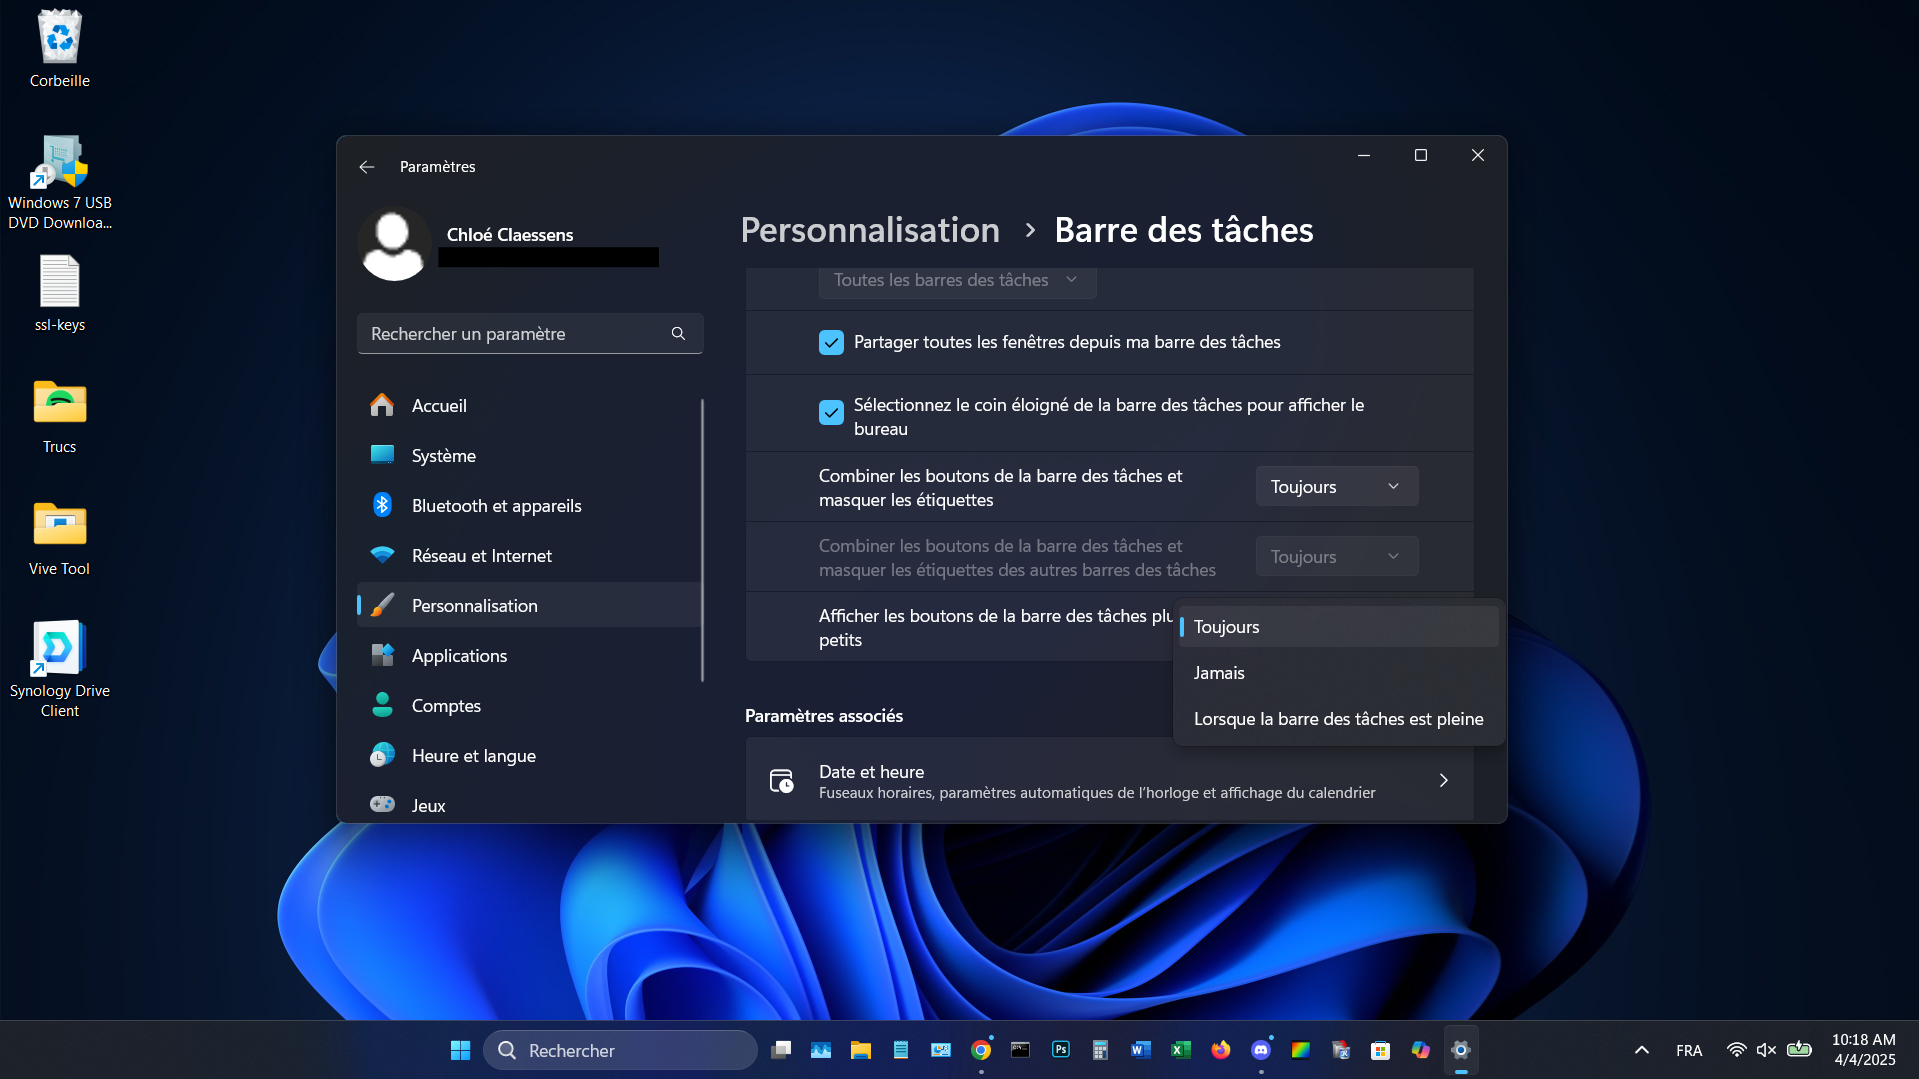Open the Windows Start menu
Image resolution: width=1919 pixels, height=1079 pixels.
point(460,1050)
